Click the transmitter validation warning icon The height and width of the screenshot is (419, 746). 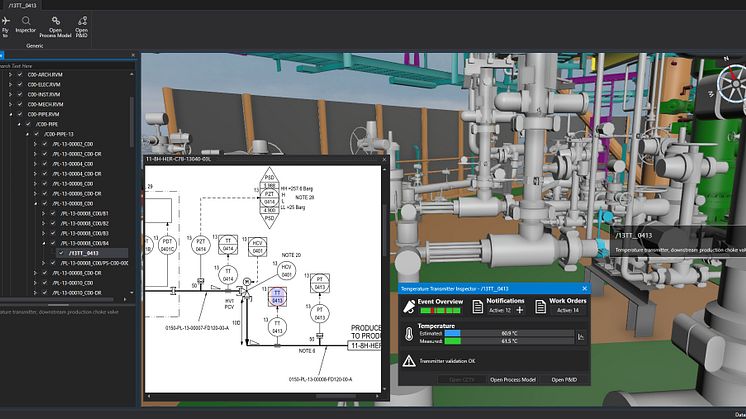point(409,361)
